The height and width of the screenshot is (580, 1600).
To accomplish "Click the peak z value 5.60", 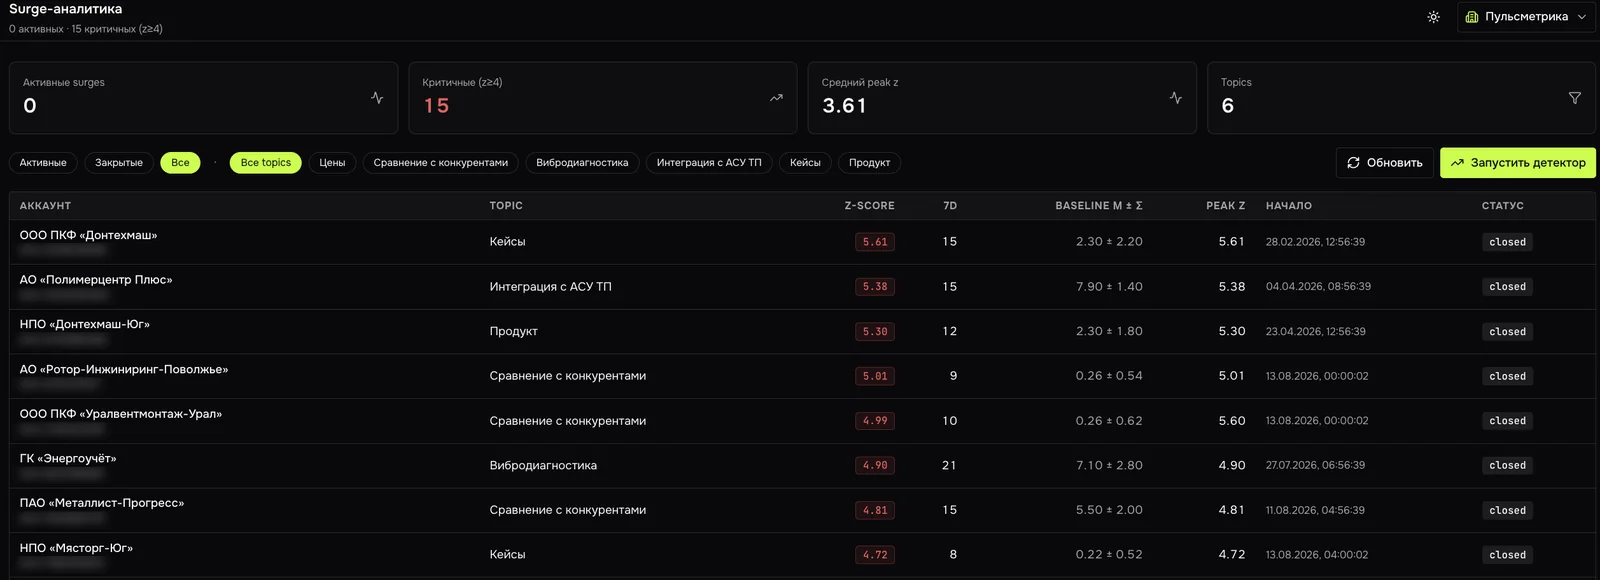I will [1232, 421].
